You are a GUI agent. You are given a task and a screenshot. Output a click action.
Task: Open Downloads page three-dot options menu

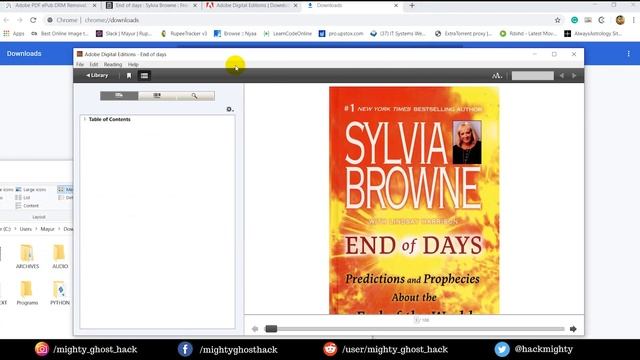click(x=629, y=53)
